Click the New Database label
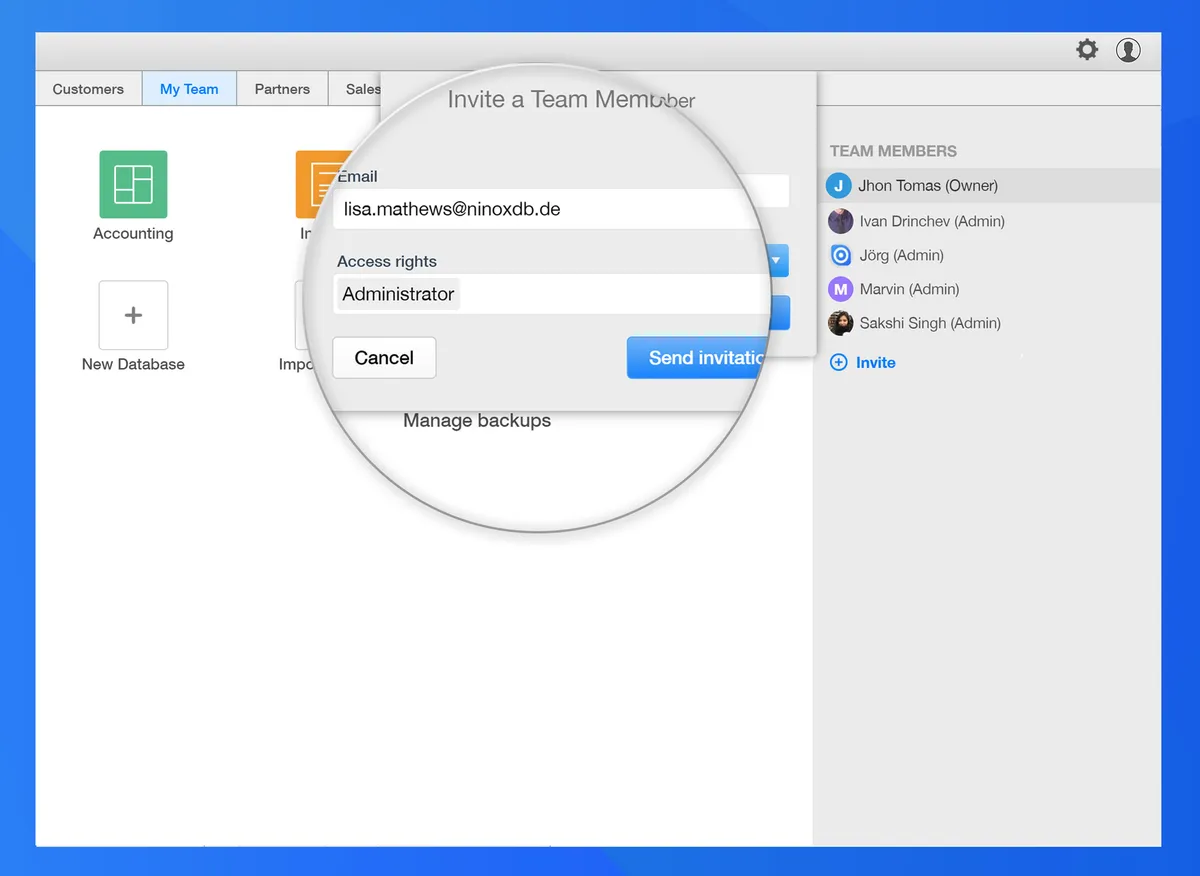 pos(133,365)
